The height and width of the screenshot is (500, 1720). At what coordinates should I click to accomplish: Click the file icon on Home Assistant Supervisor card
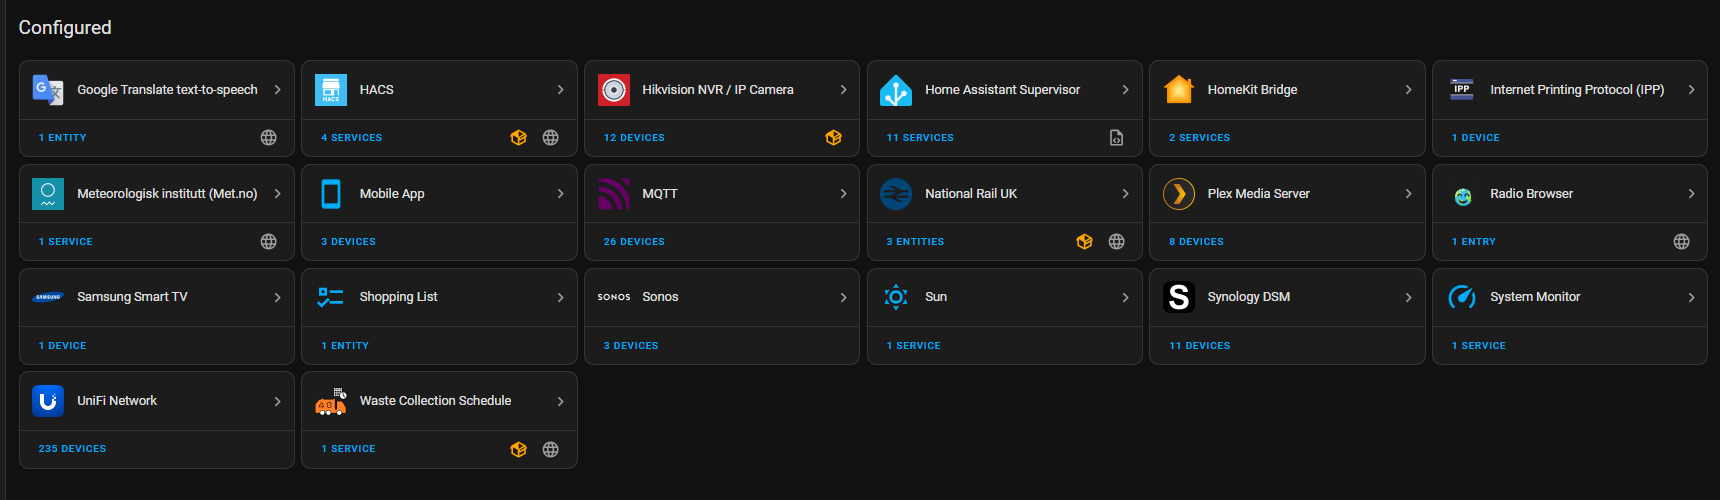[x=1116, y=138]
